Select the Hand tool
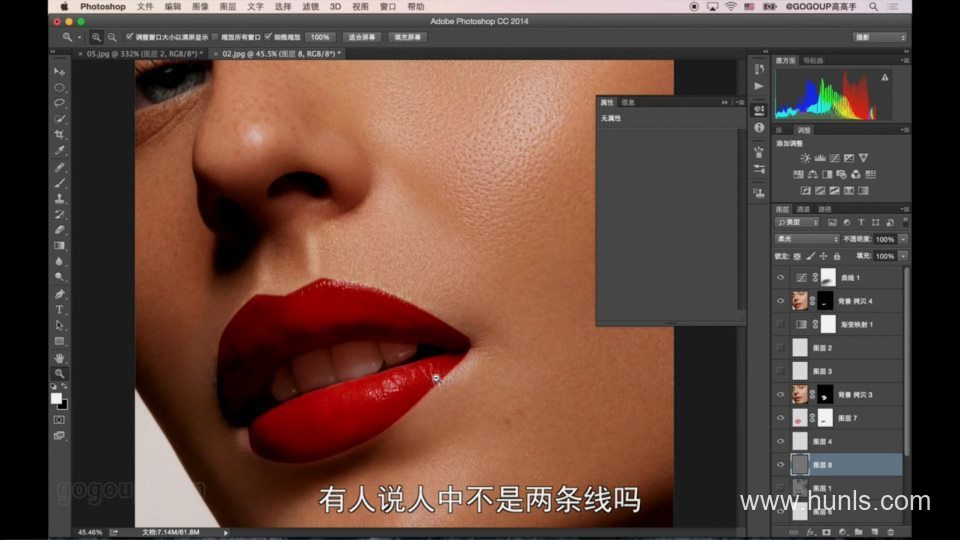This screenshot has height=540, width=960. (59, 358)
